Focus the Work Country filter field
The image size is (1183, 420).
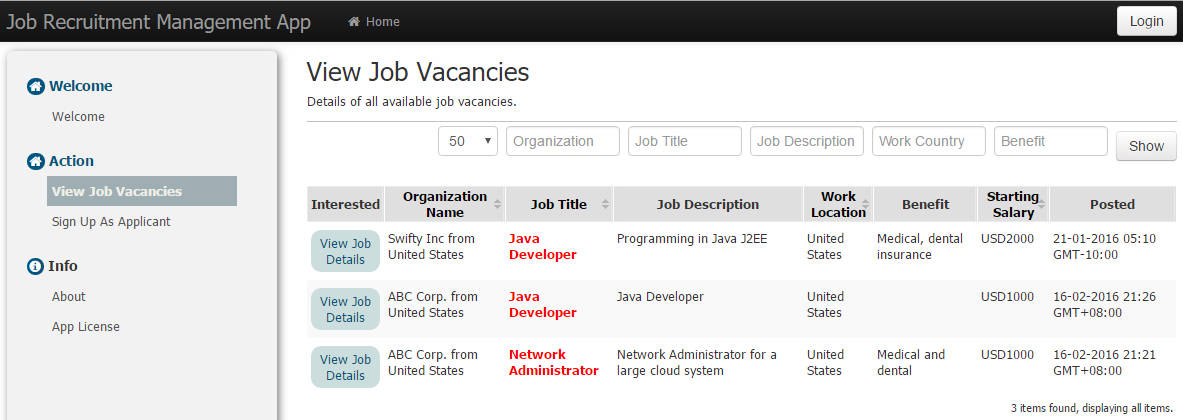929,141
